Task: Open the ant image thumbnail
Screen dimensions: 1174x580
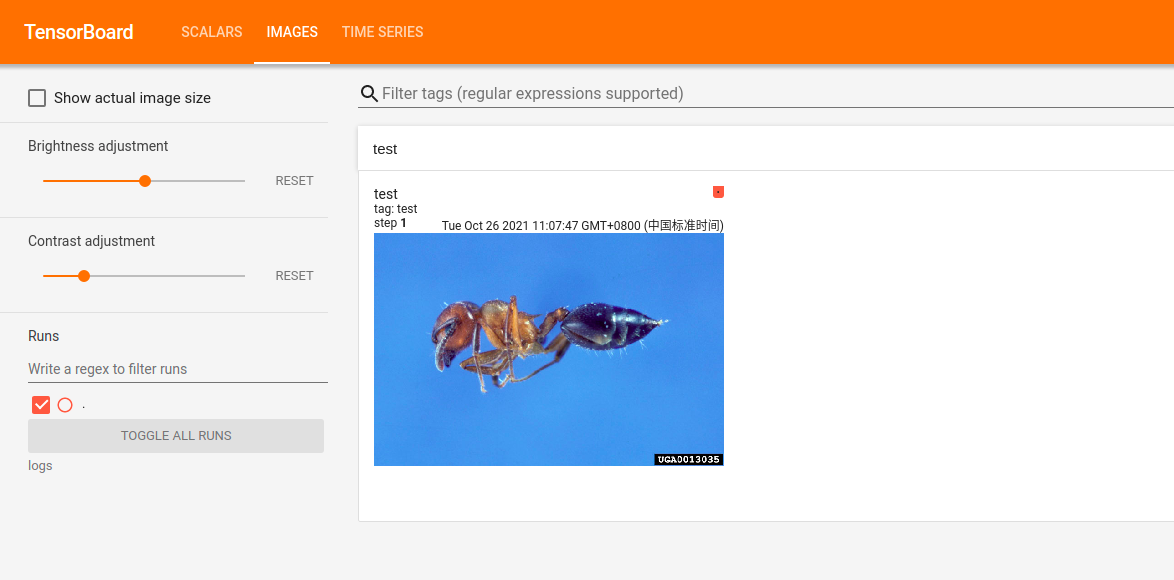Action: (x=549, y=349)
